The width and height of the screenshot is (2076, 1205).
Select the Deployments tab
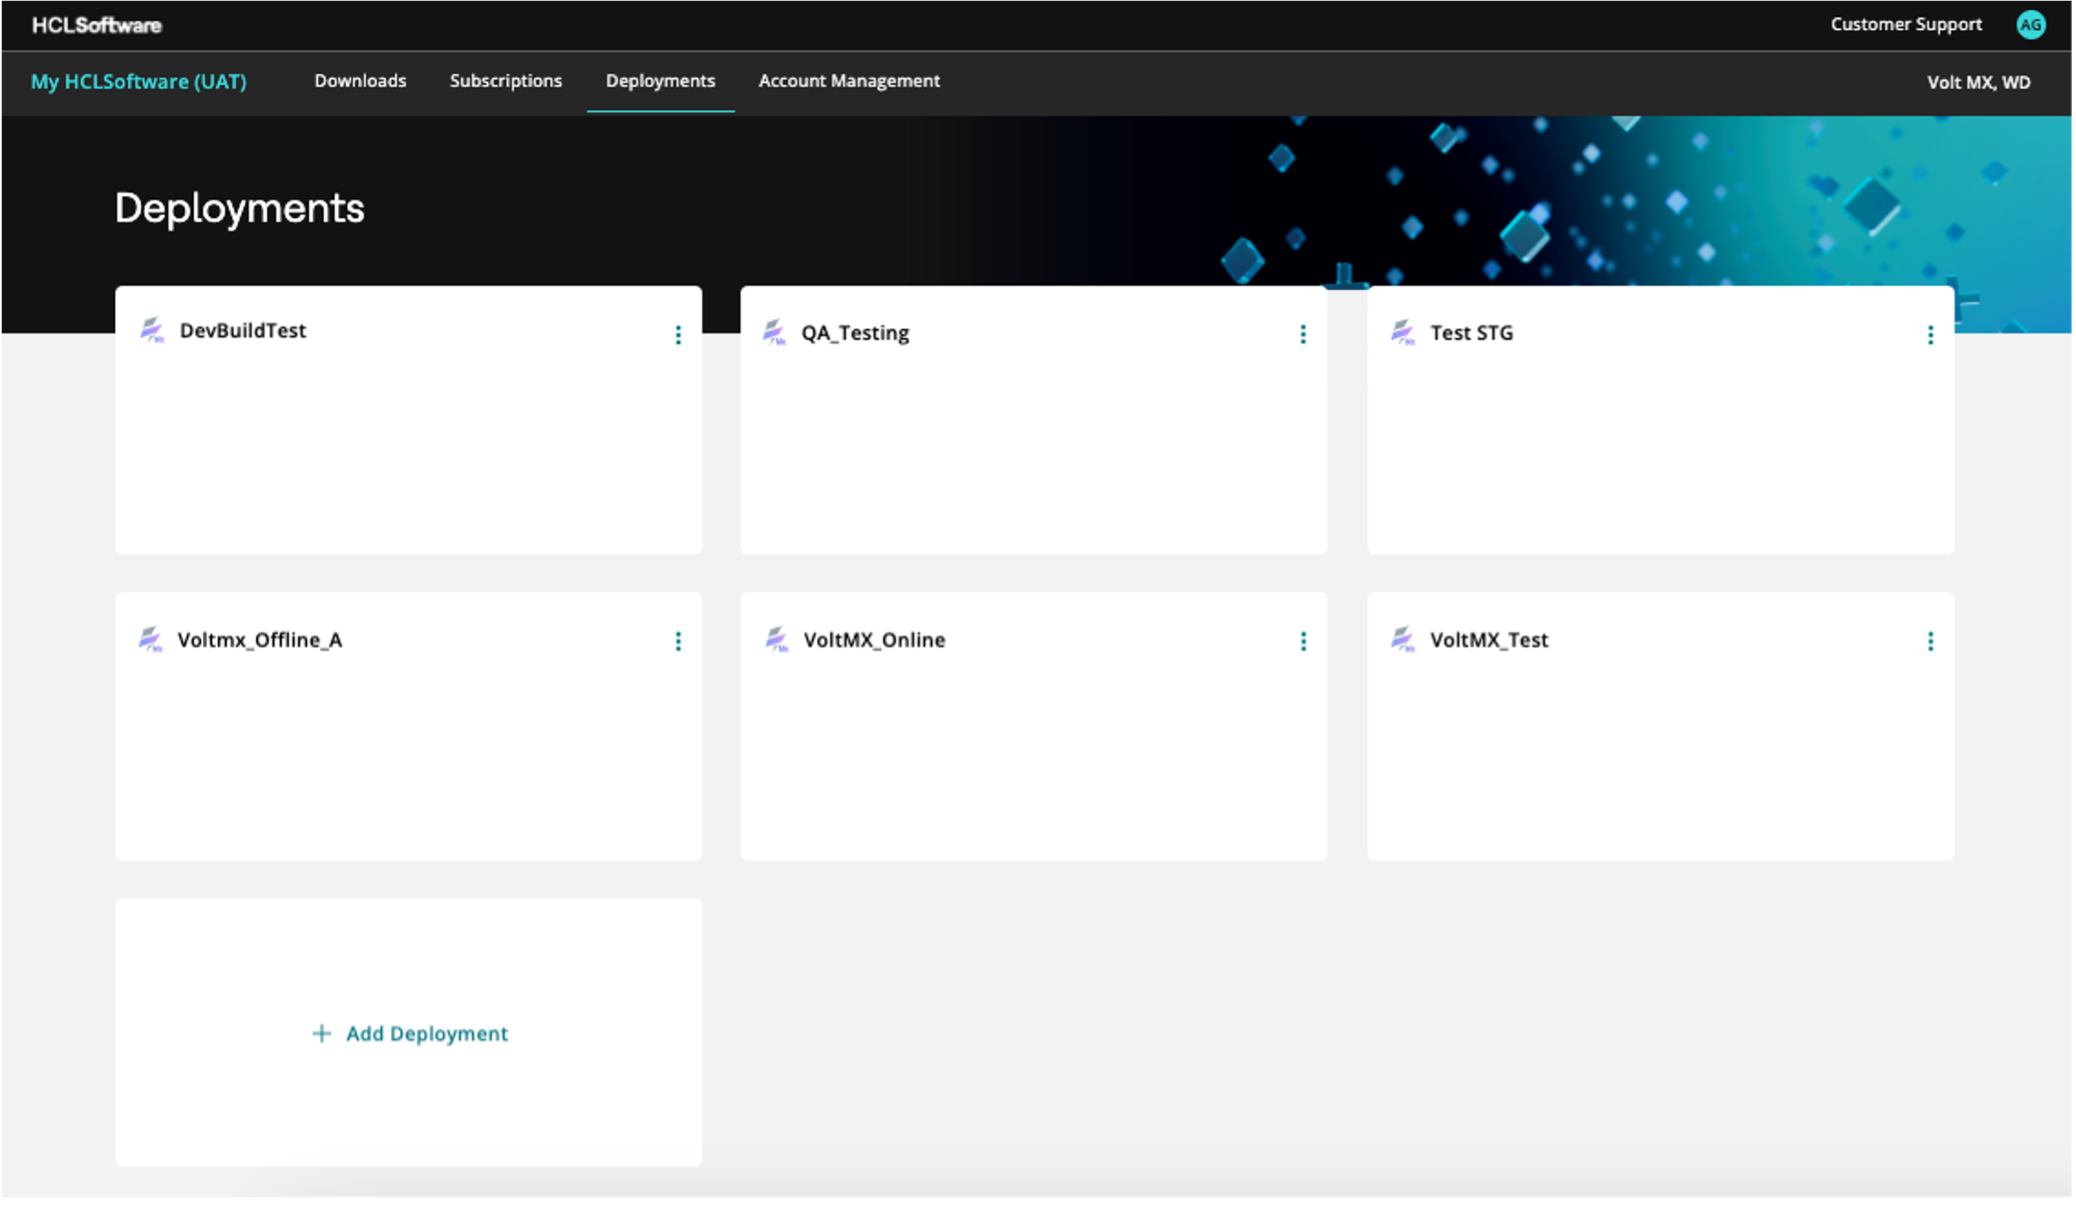(660, 81)
